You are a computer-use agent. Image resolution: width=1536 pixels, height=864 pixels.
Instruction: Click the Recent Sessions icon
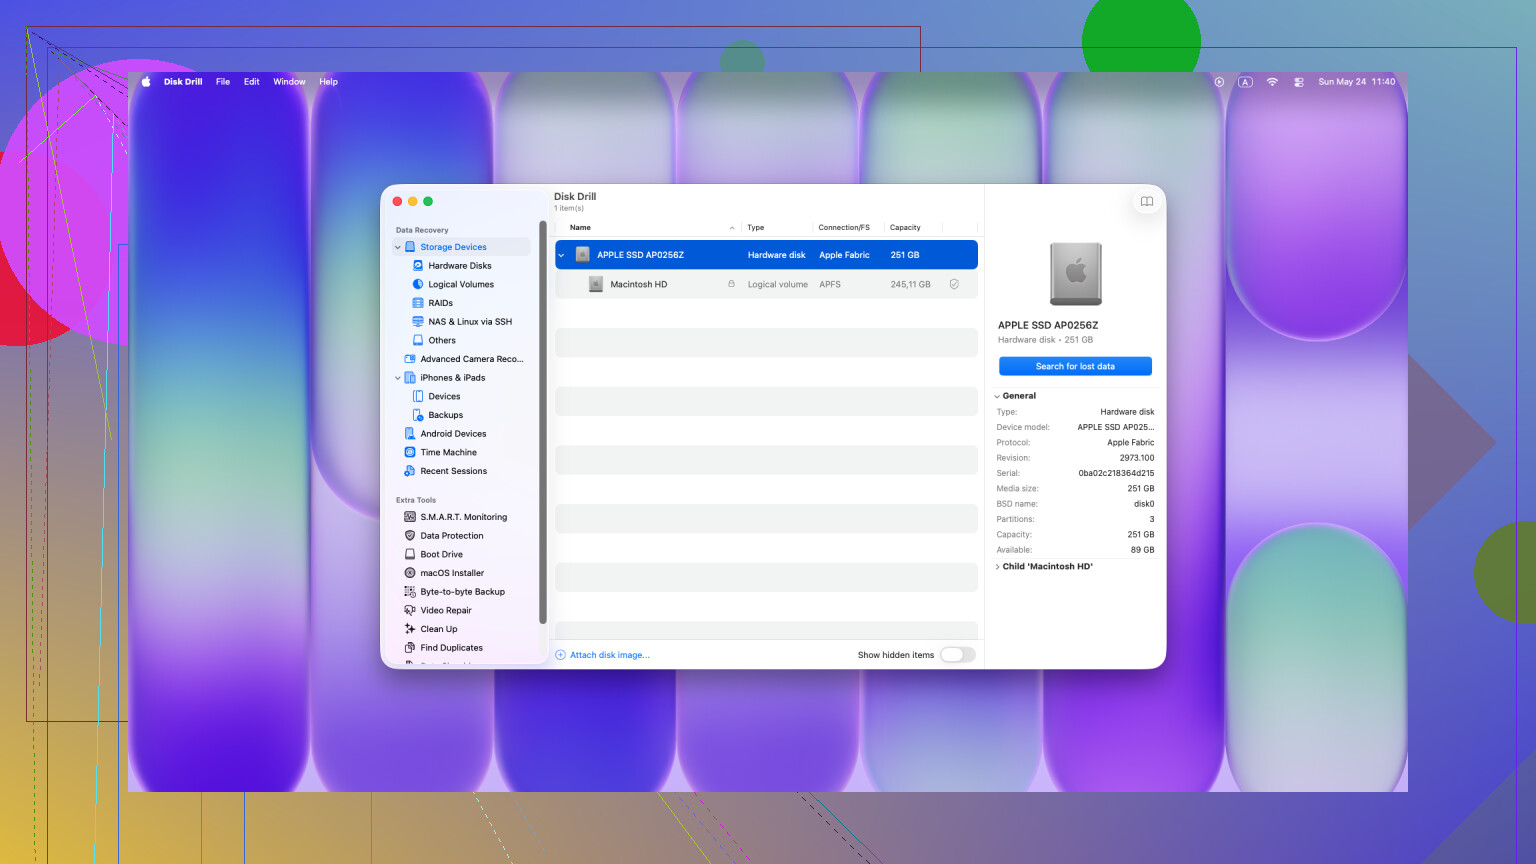tap(410, 471)
